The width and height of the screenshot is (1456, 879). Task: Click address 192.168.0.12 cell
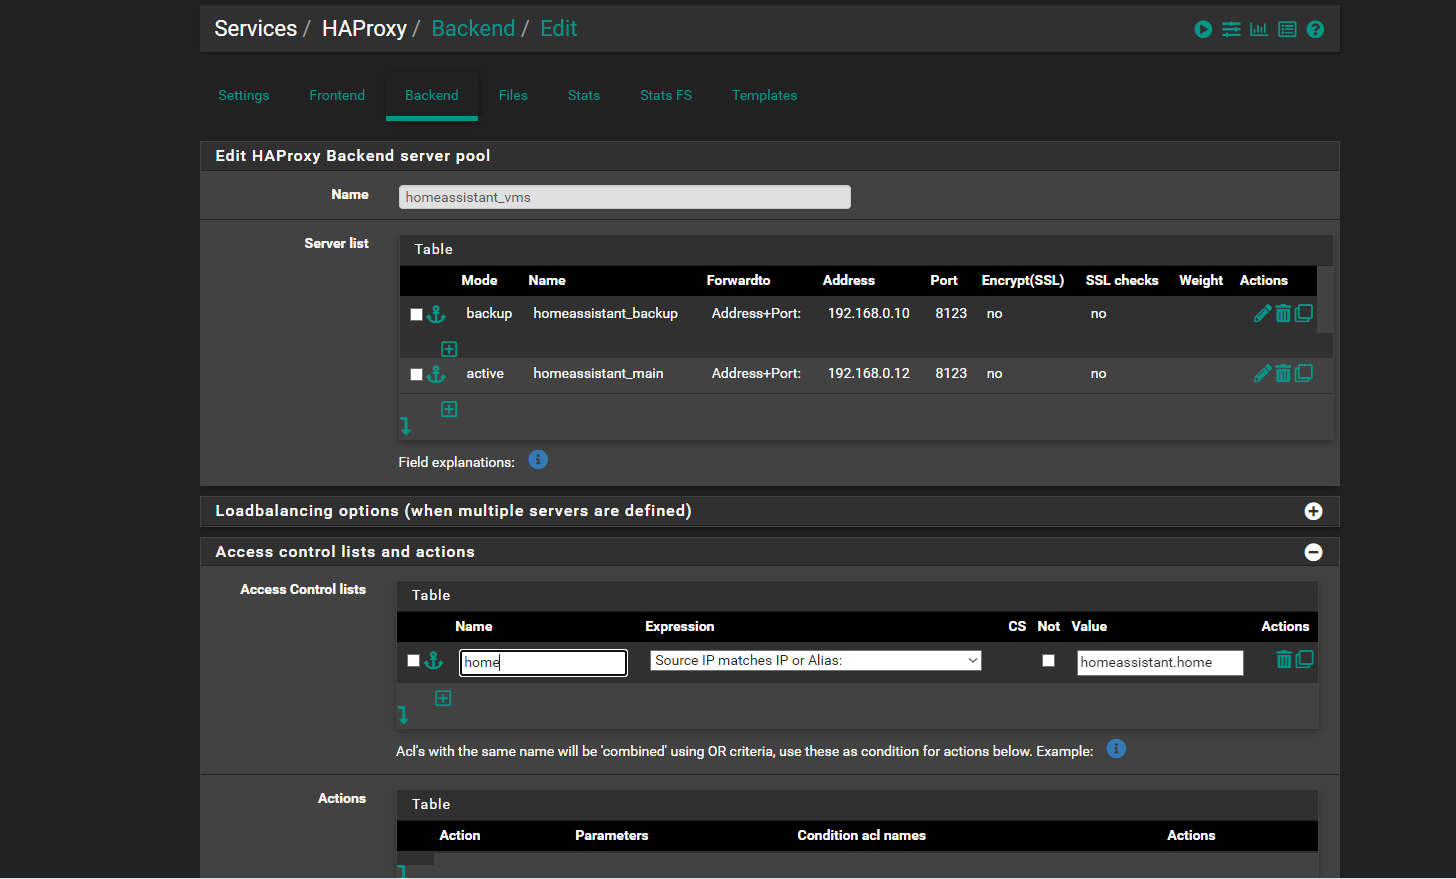coord(869,374)
